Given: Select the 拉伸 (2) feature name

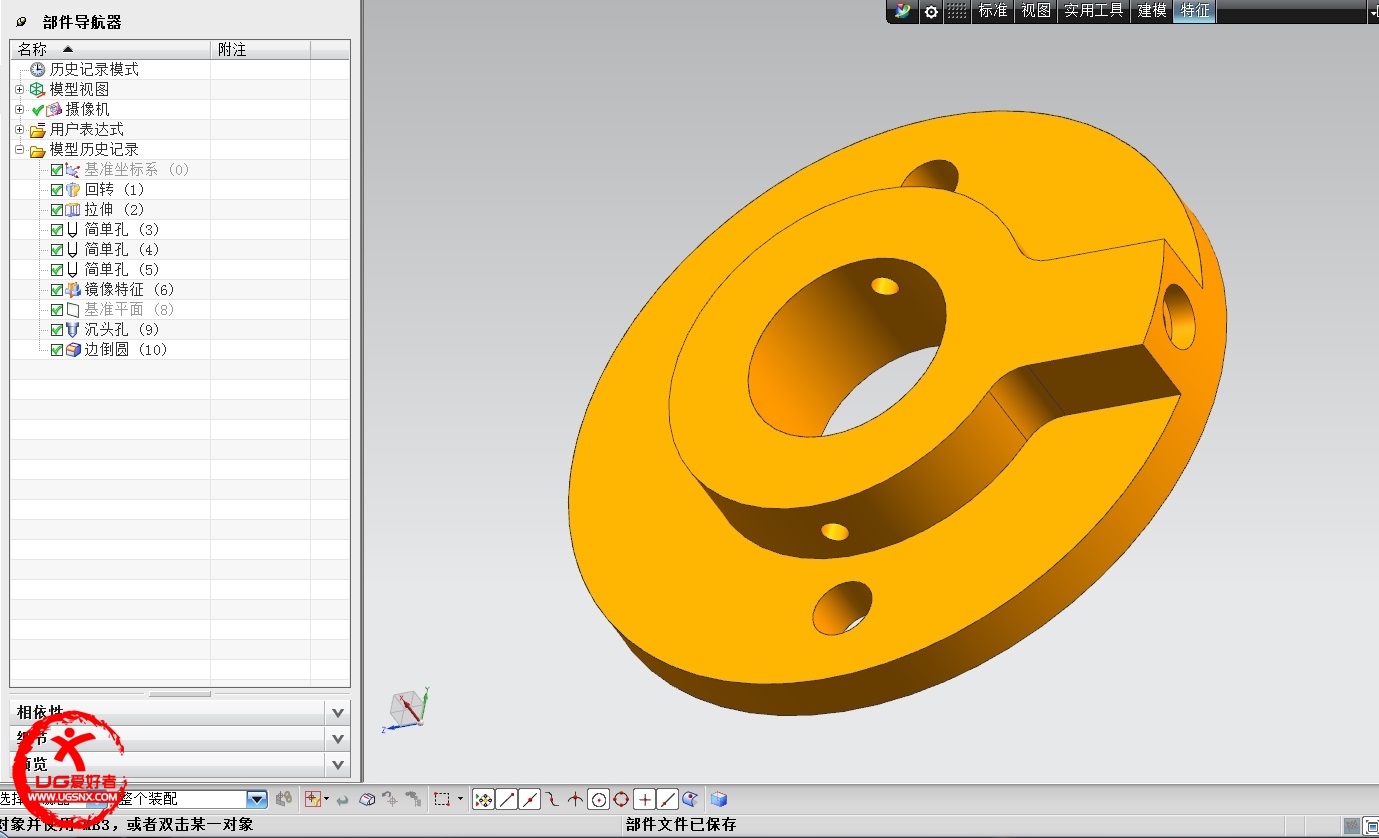Looking at the screenshot, I should (114, 209).
